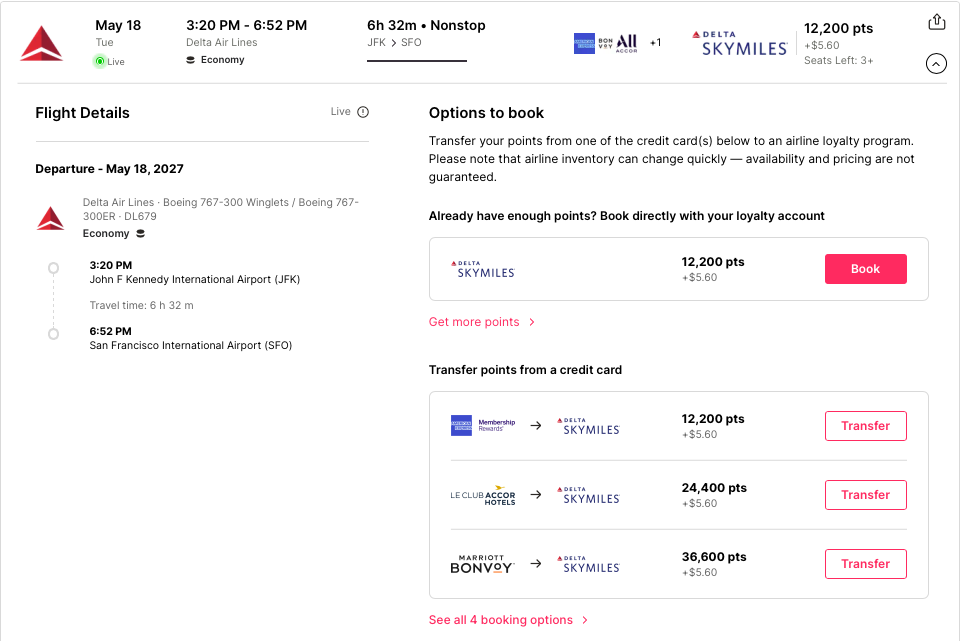Click the 36,600 pts price
962x641 pixels.
click(x=714, y=557)
